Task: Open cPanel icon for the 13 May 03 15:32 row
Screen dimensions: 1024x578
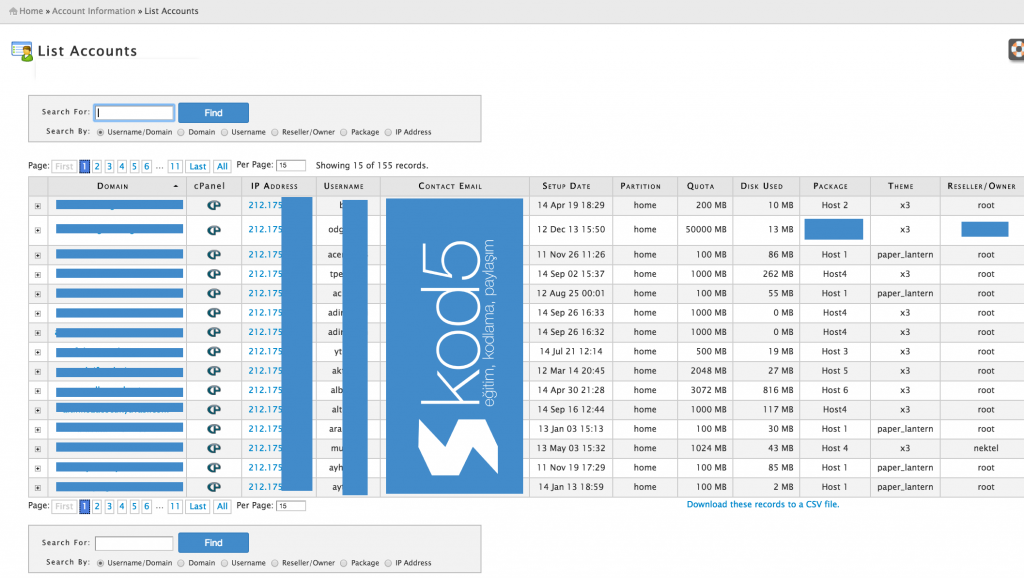Action: point(214,449)
